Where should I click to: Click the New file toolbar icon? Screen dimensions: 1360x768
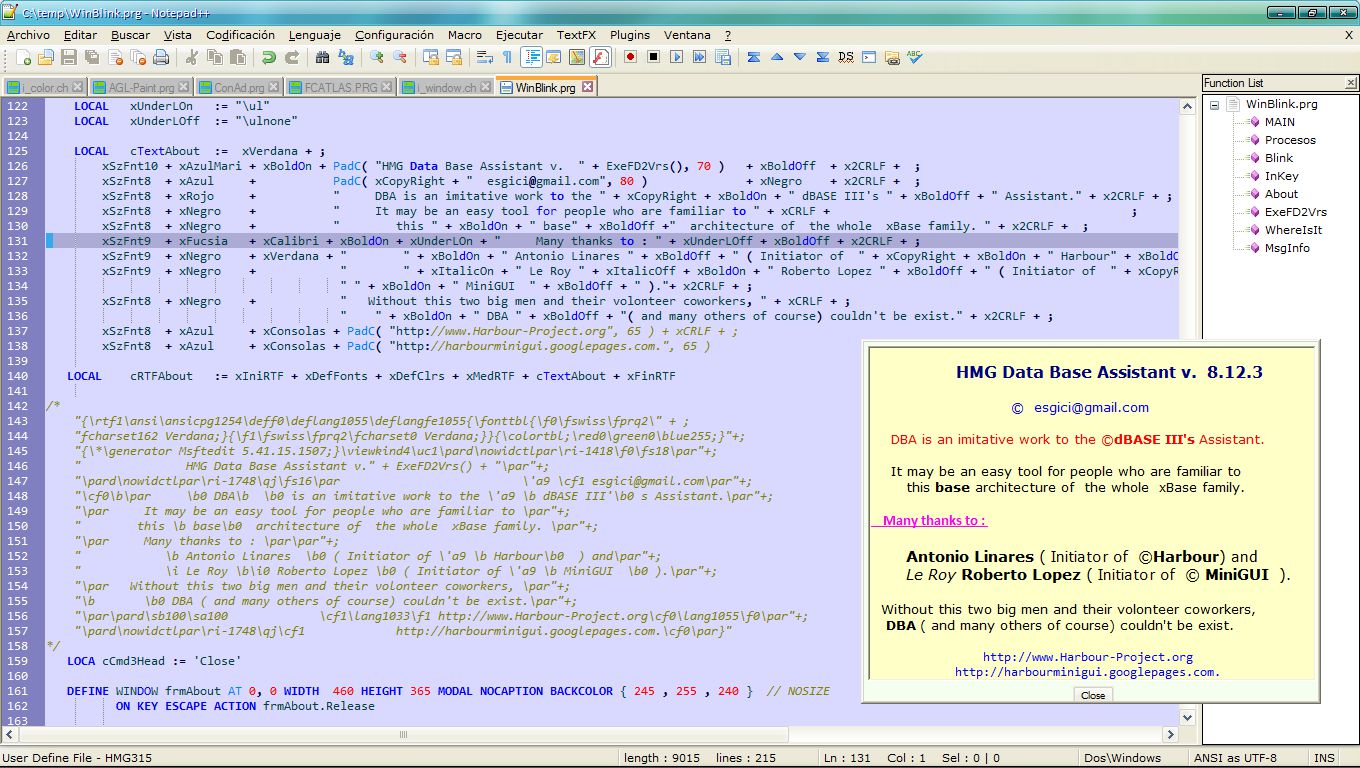[24, 57]
